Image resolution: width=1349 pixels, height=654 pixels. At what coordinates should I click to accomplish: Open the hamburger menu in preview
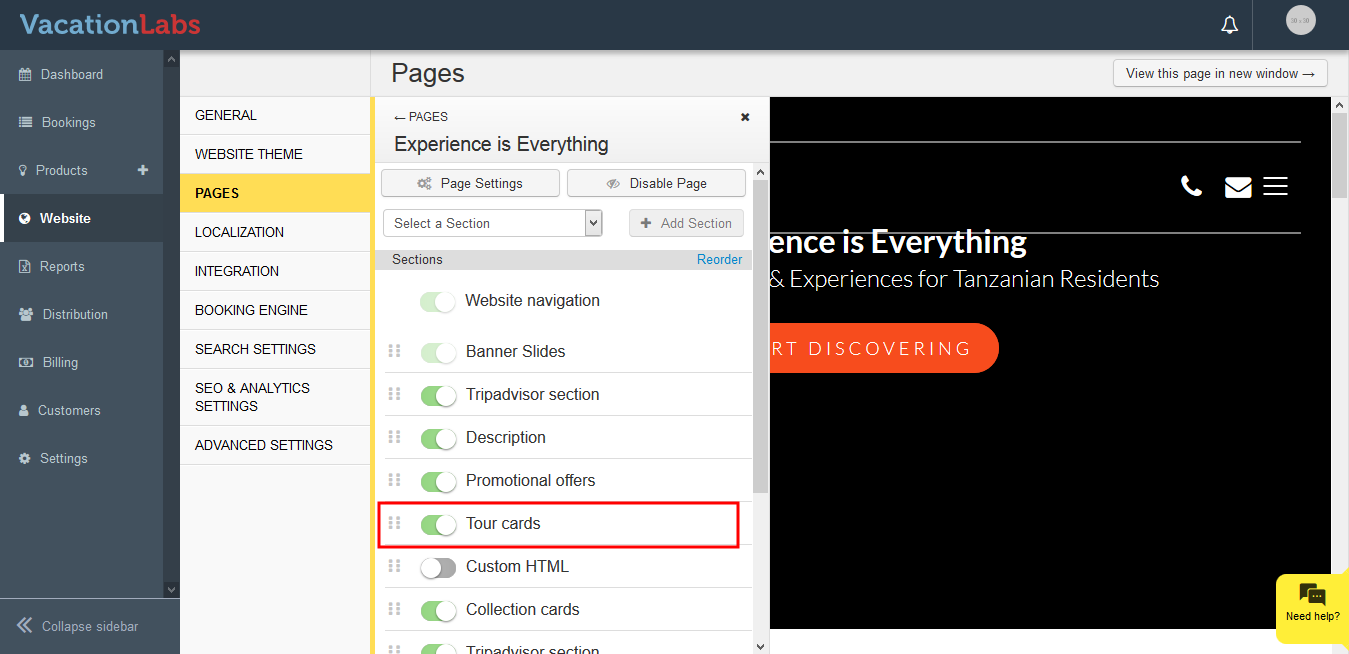pos(1275,186)
